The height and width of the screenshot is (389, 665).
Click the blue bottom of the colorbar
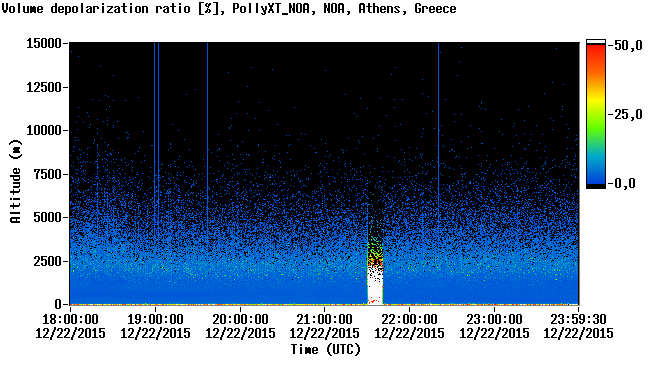pyautogui.click(x=596, y=174)
